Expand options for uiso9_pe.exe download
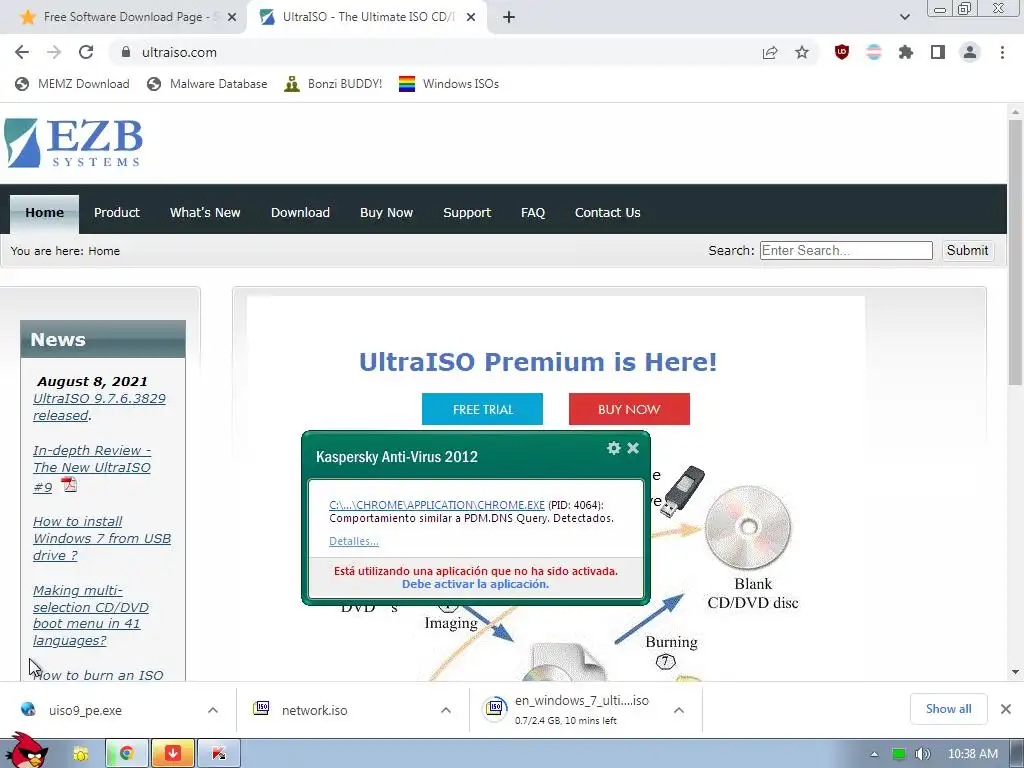This screenshot has width=1024, height=768. [x=213, y=710]
